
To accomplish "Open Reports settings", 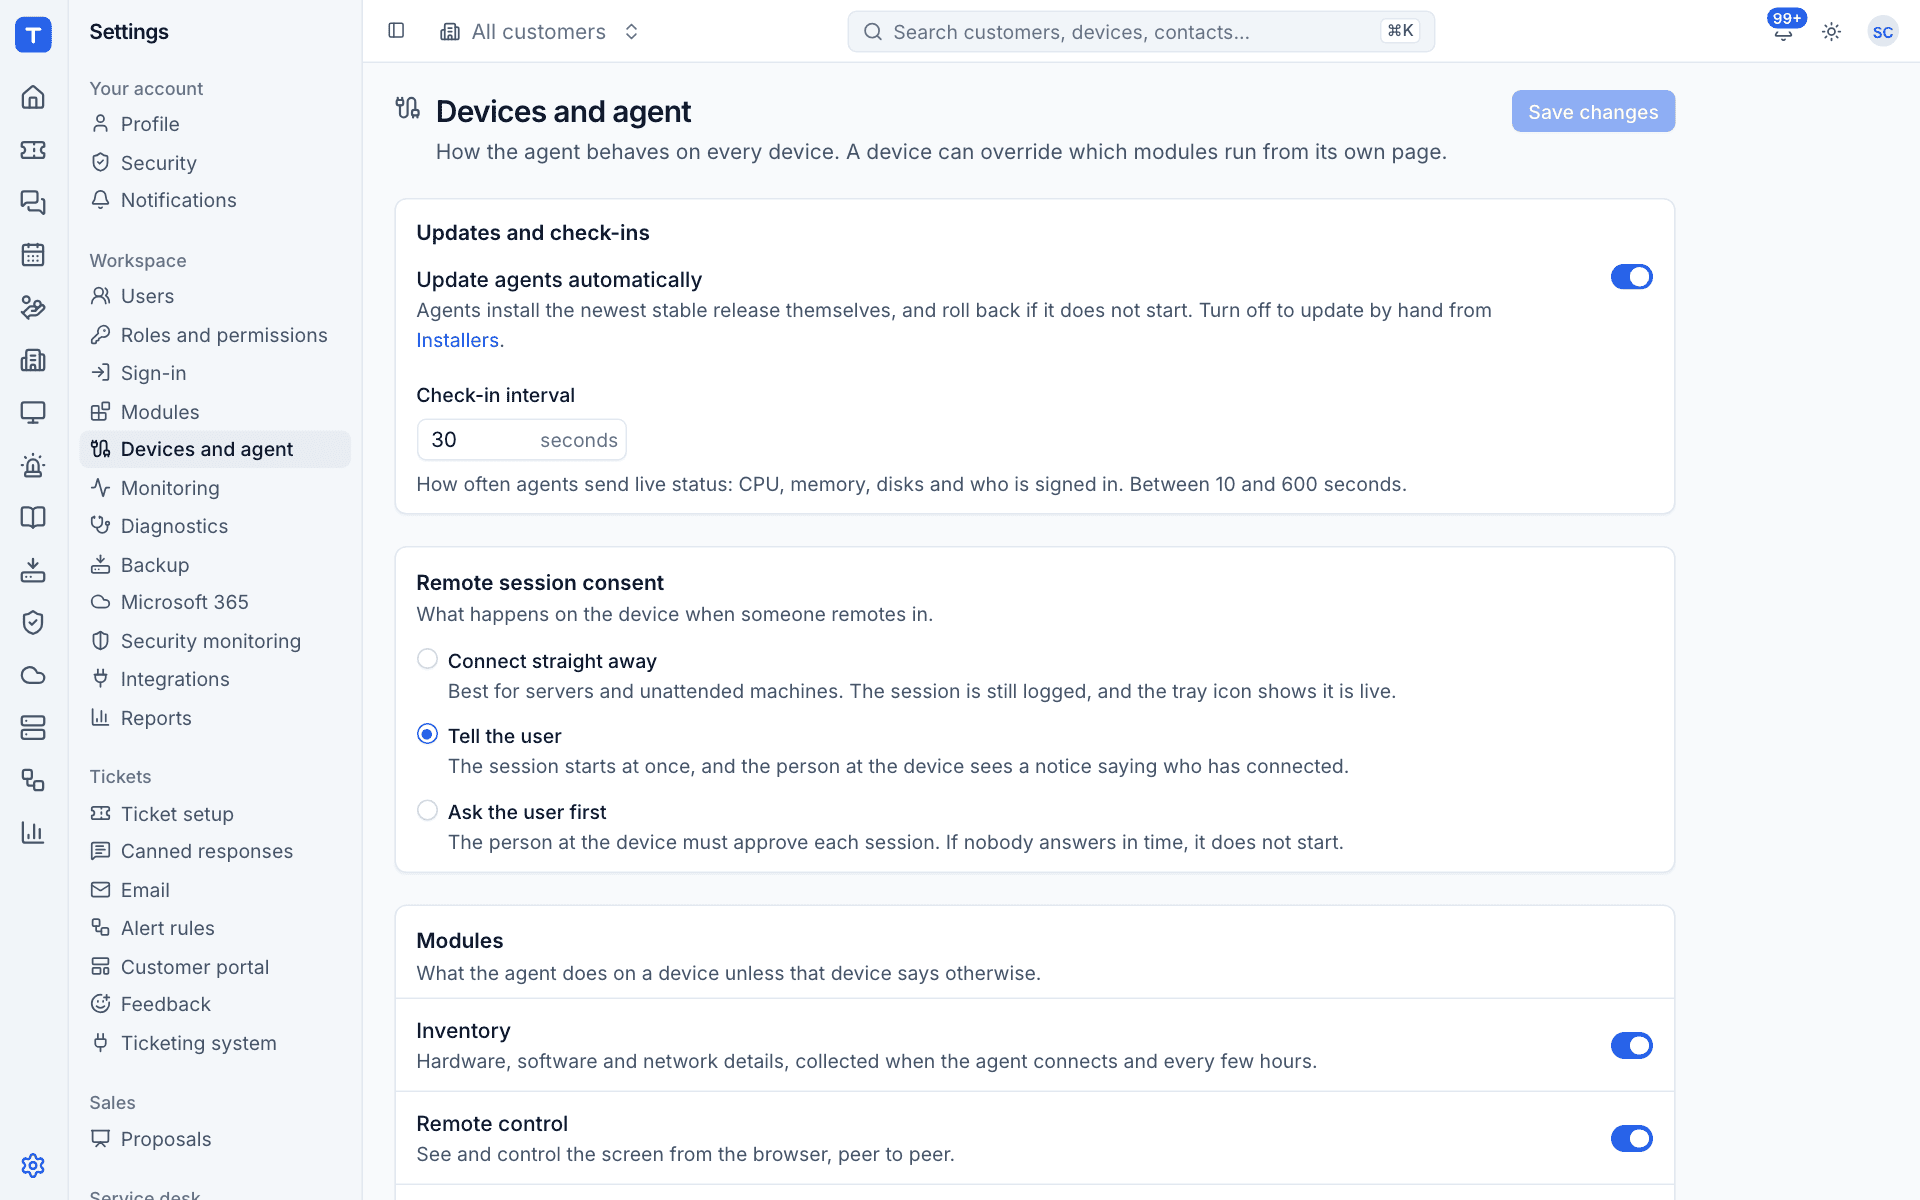I will (x=215, y=718).
